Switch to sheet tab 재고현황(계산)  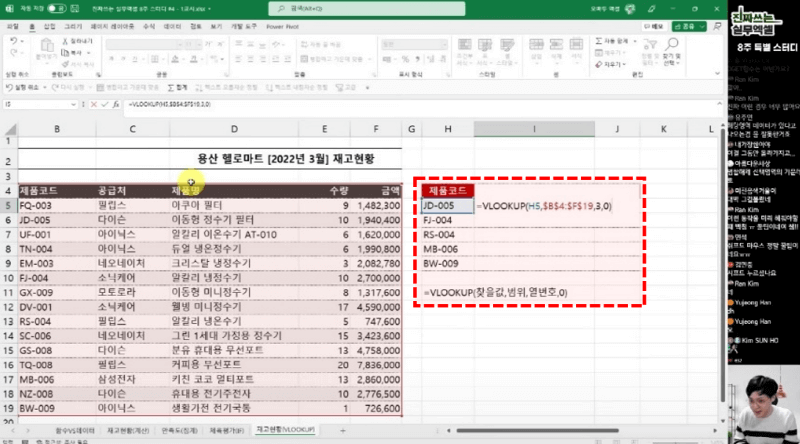128,431
